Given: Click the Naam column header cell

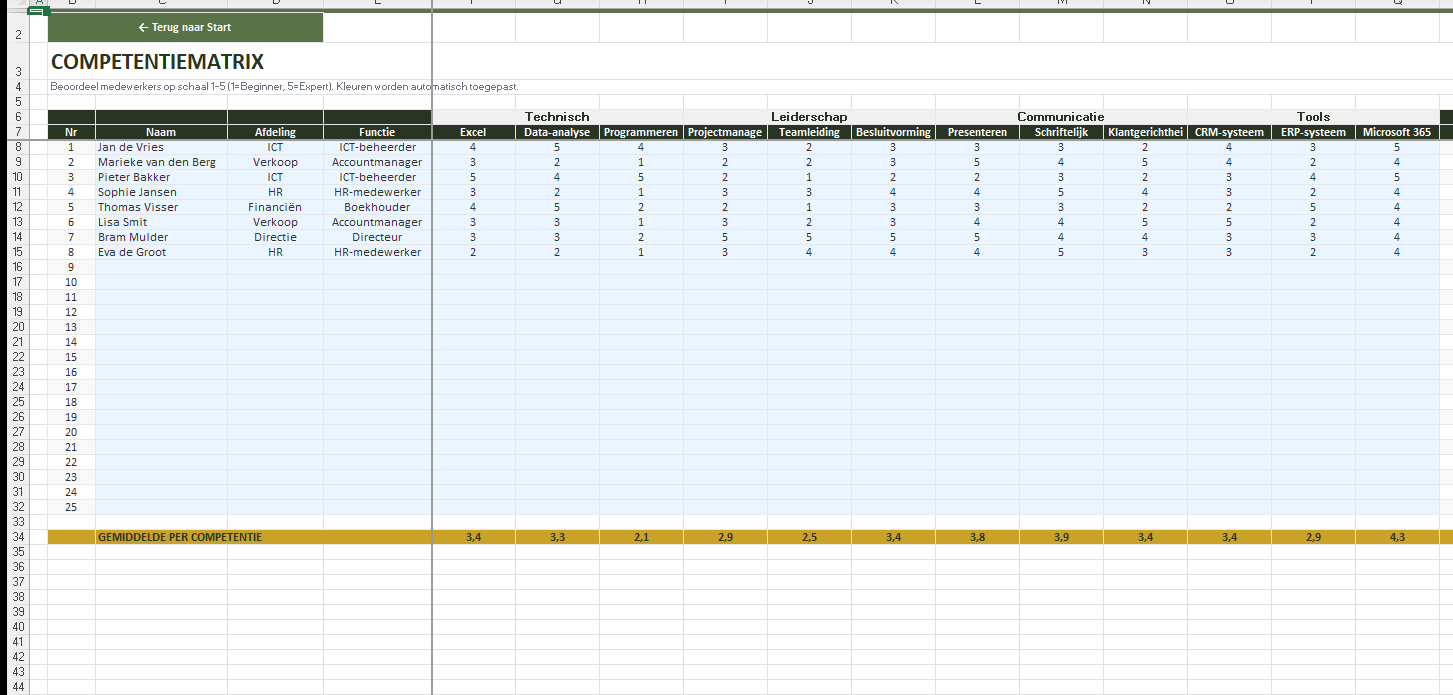Looking at the screenshot, I should click(x=161, y=132).
